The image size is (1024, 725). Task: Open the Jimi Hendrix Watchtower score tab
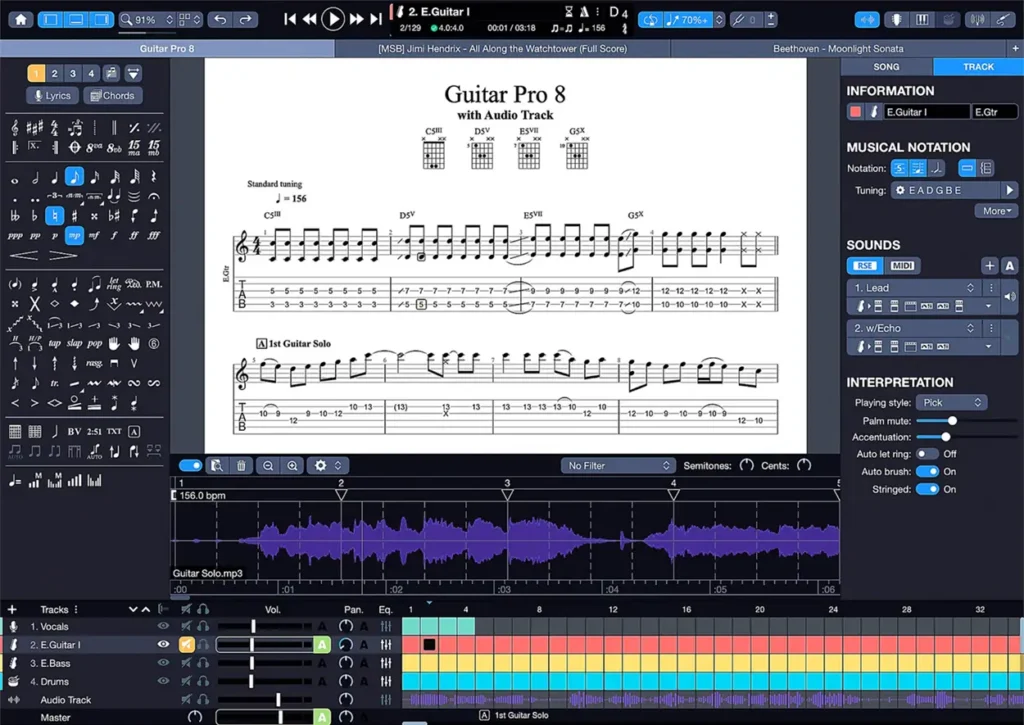tap(502, 48)
